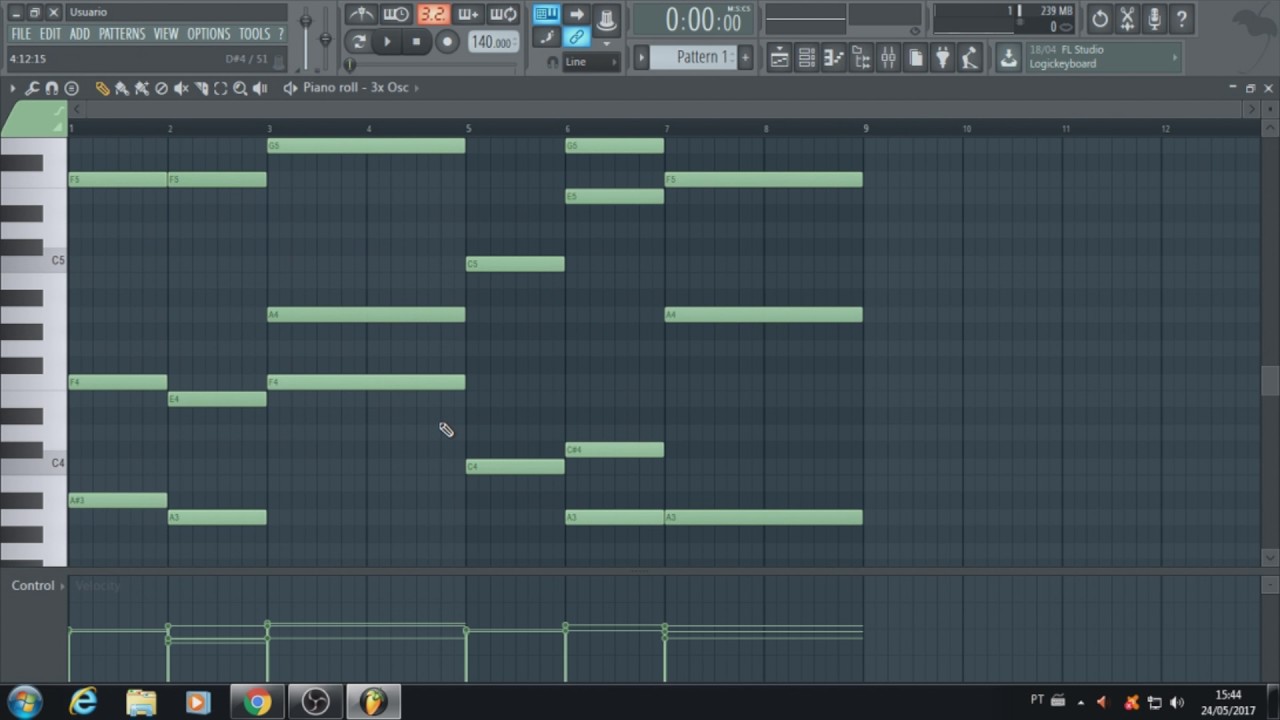Select the Slice tool
The image size is (1280, 720).
[201, 88]
